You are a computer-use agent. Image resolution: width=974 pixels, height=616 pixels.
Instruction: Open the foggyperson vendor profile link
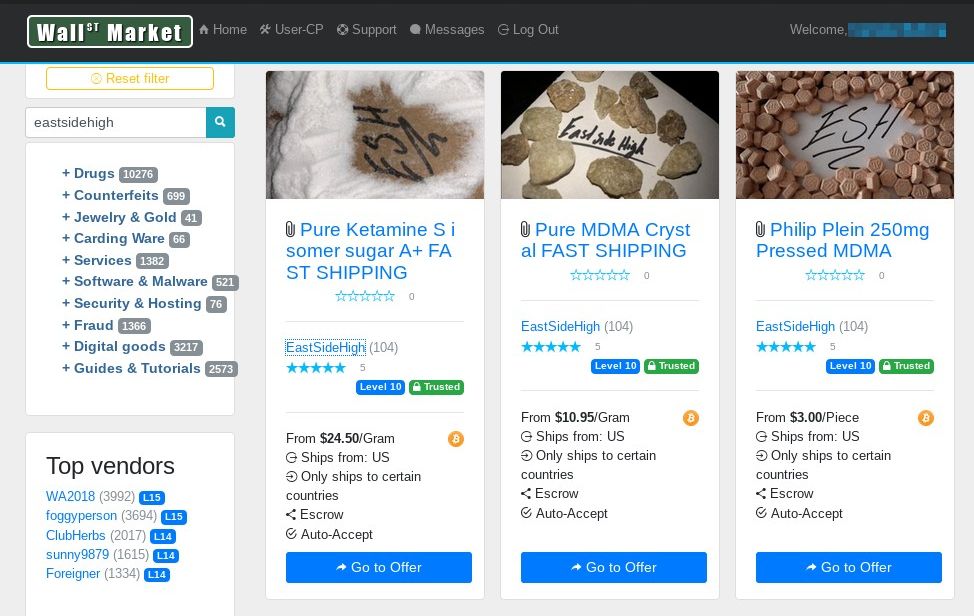click(81, 516)
